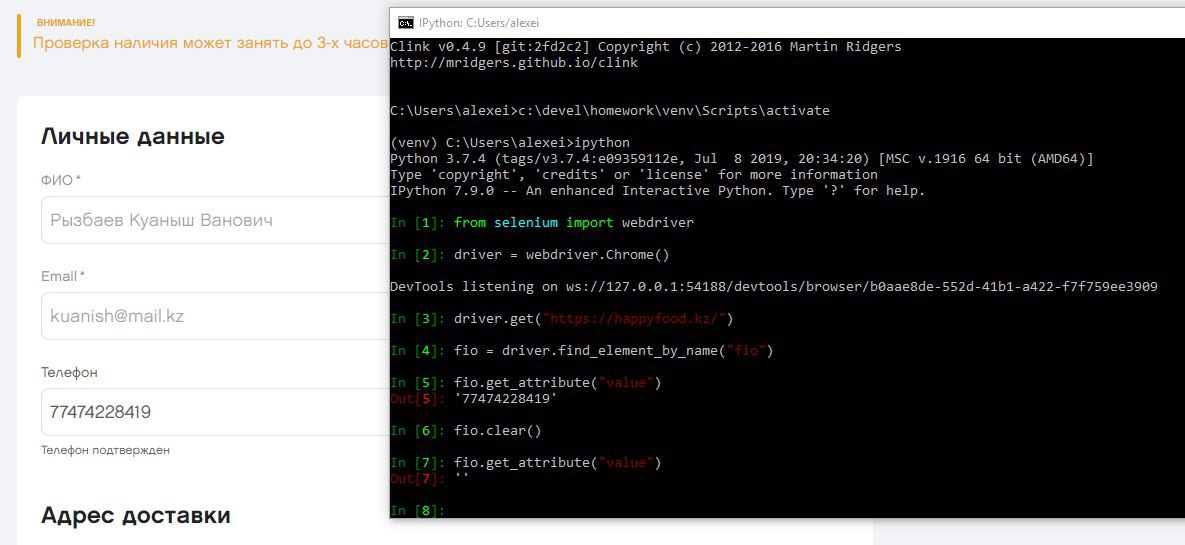Click the 'Проверка наличия' warning message
The width and height of the screenshot is (1185, 545).
211,43
